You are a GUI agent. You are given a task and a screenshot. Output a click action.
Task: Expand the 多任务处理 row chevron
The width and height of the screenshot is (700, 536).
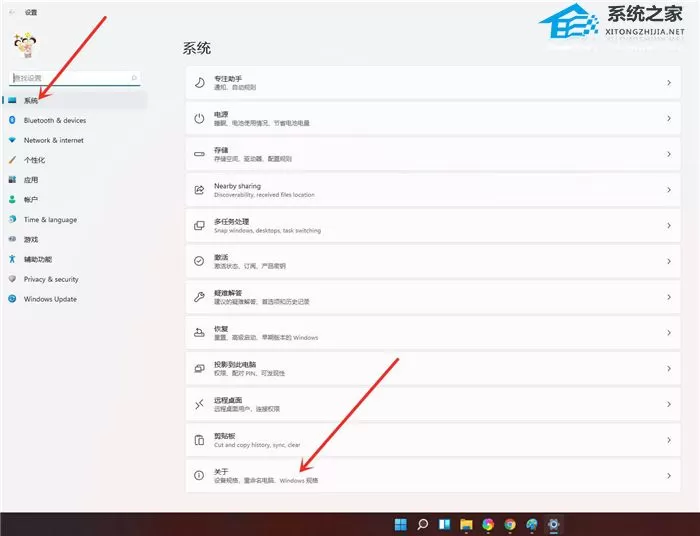coord(669,225)
